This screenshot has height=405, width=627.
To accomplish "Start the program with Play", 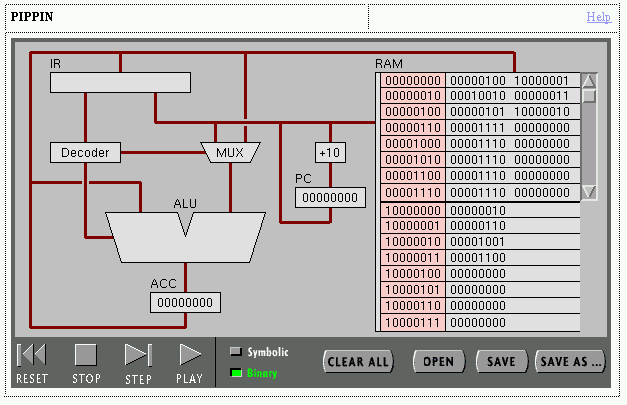I will point(190,355).
